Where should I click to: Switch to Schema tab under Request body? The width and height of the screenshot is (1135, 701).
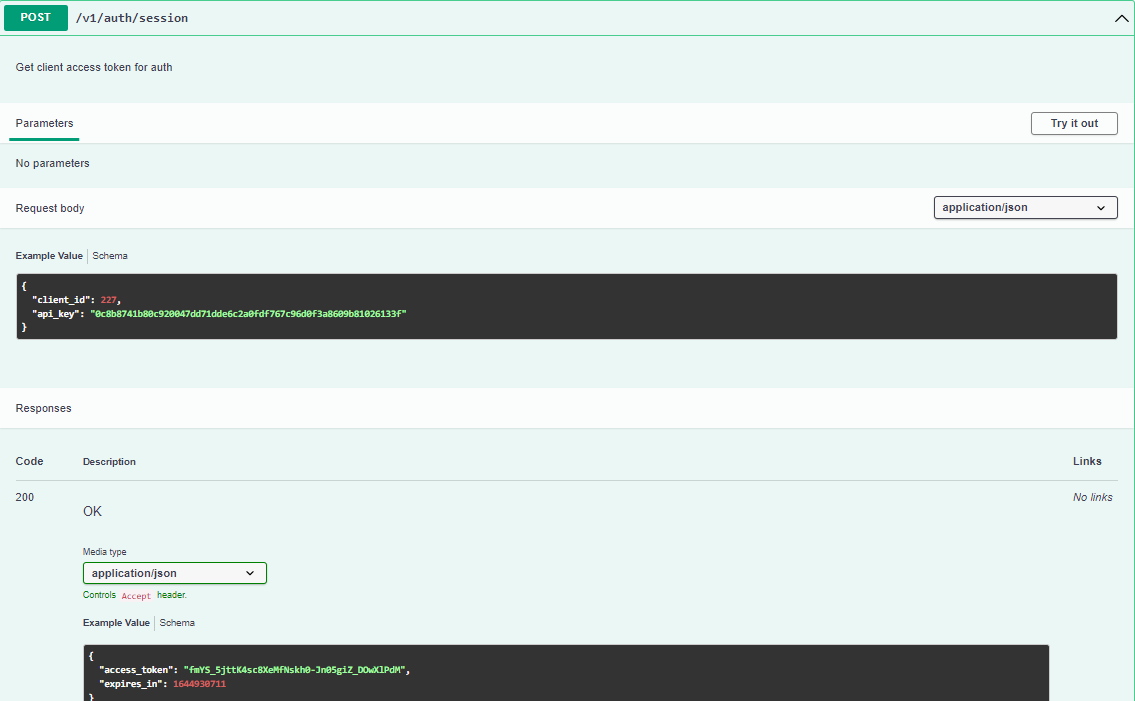(x=110, y=256)
